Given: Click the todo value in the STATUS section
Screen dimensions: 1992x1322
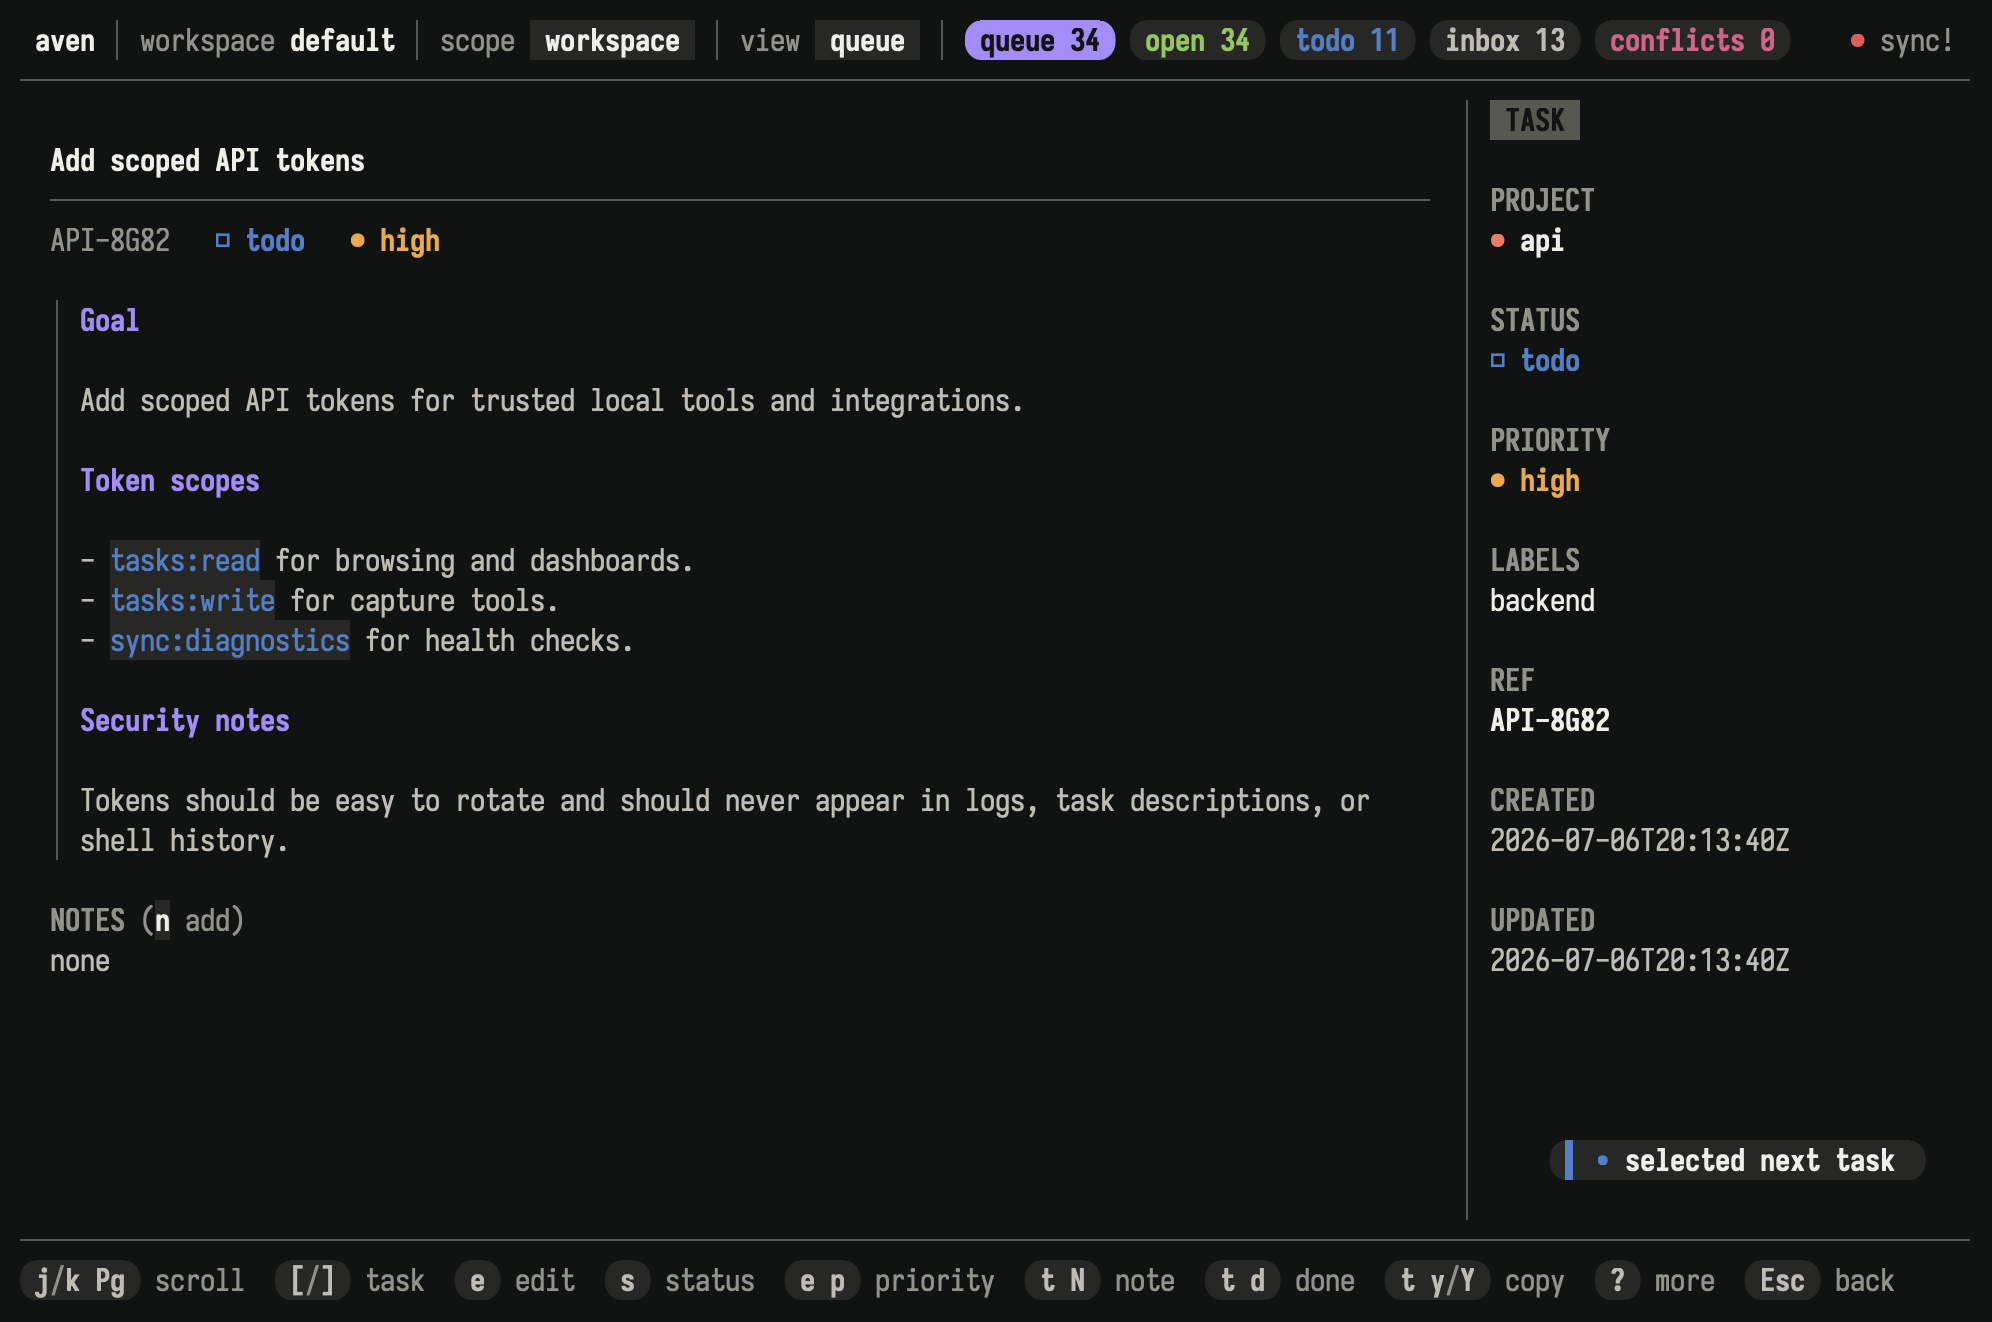Looking at the screenshot, I should coord(1550,361).
